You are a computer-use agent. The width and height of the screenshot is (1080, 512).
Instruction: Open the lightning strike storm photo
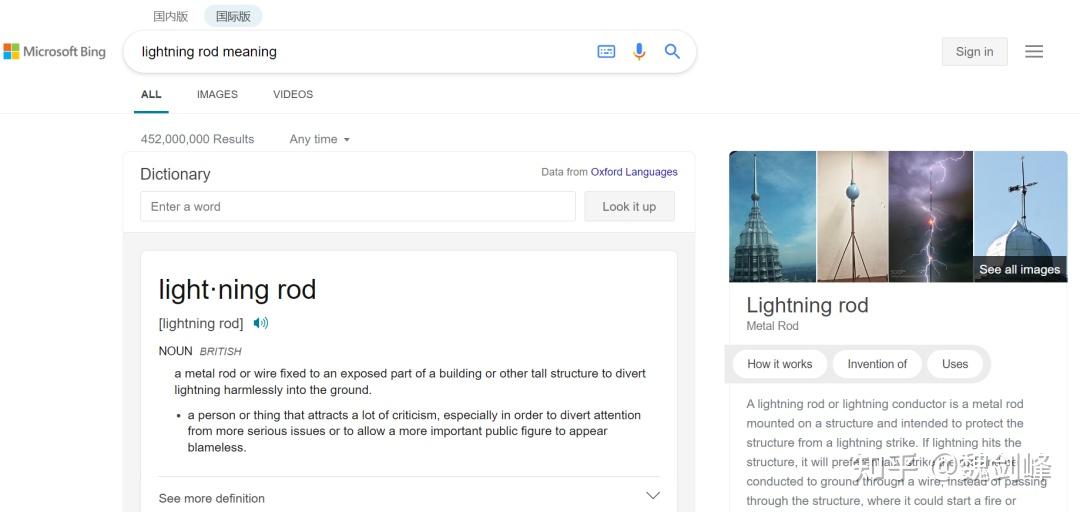coord(931,216)
